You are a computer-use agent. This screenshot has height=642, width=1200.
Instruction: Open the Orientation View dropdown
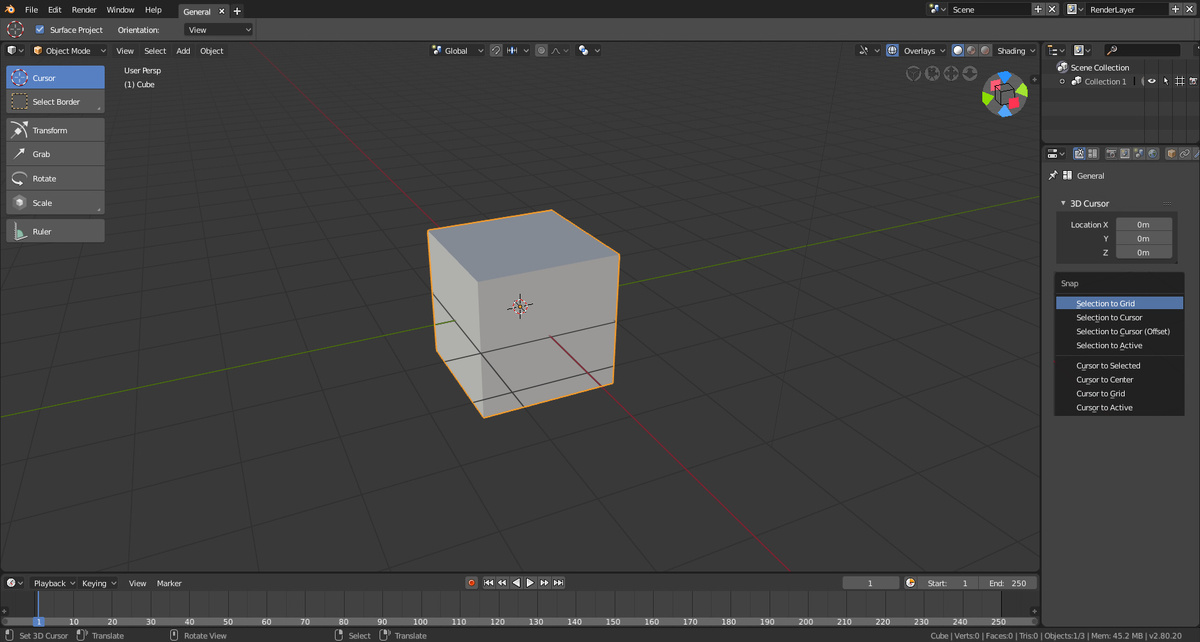(x=219, y=30)
